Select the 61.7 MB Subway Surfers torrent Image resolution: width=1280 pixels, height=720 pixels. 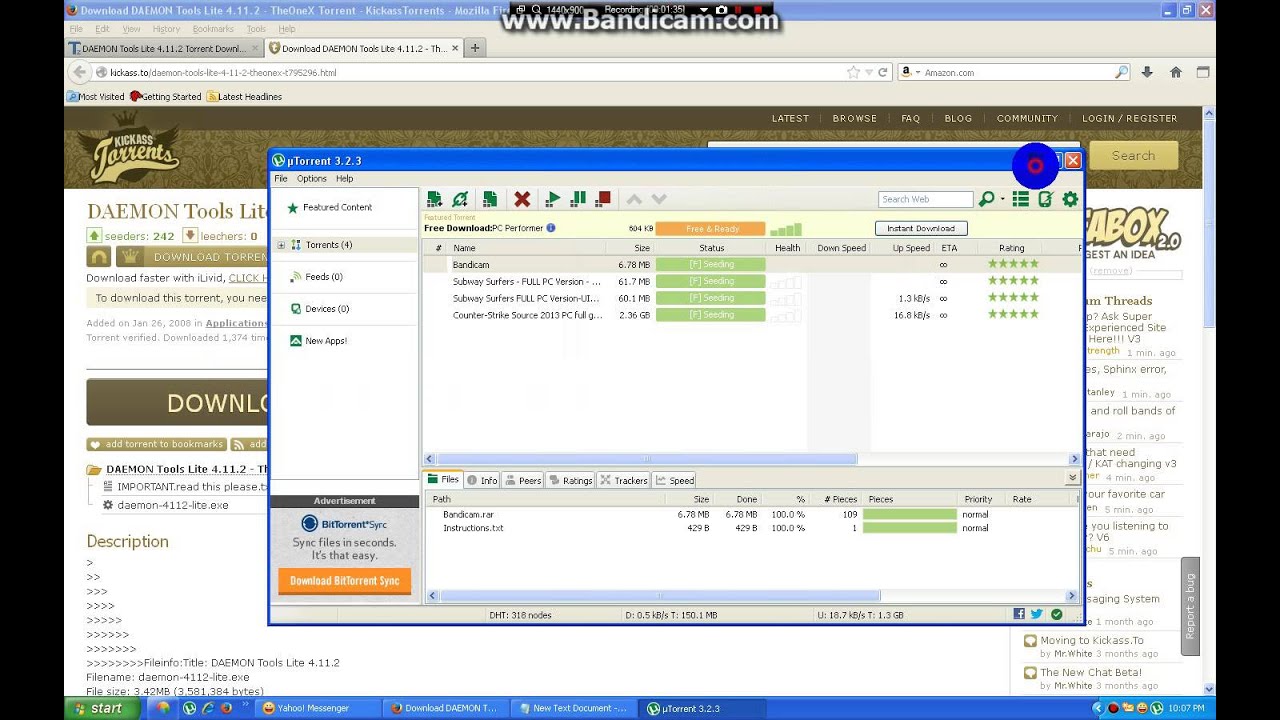tap(750, 282)
